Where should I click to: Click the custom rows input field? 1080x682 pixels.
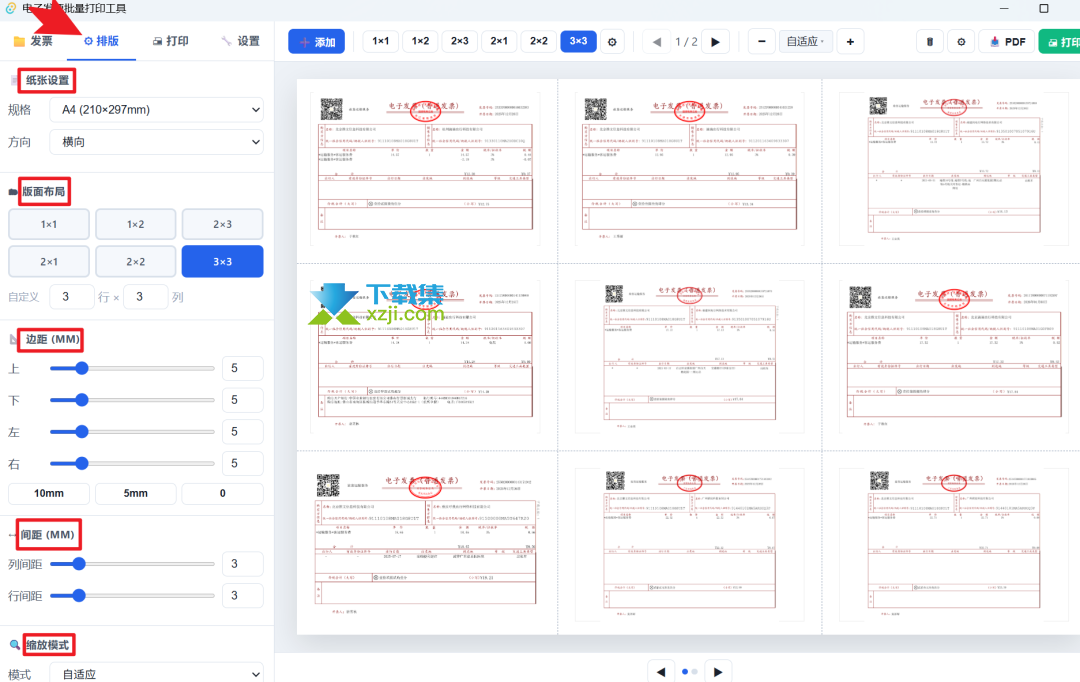[x=72, y=297]
